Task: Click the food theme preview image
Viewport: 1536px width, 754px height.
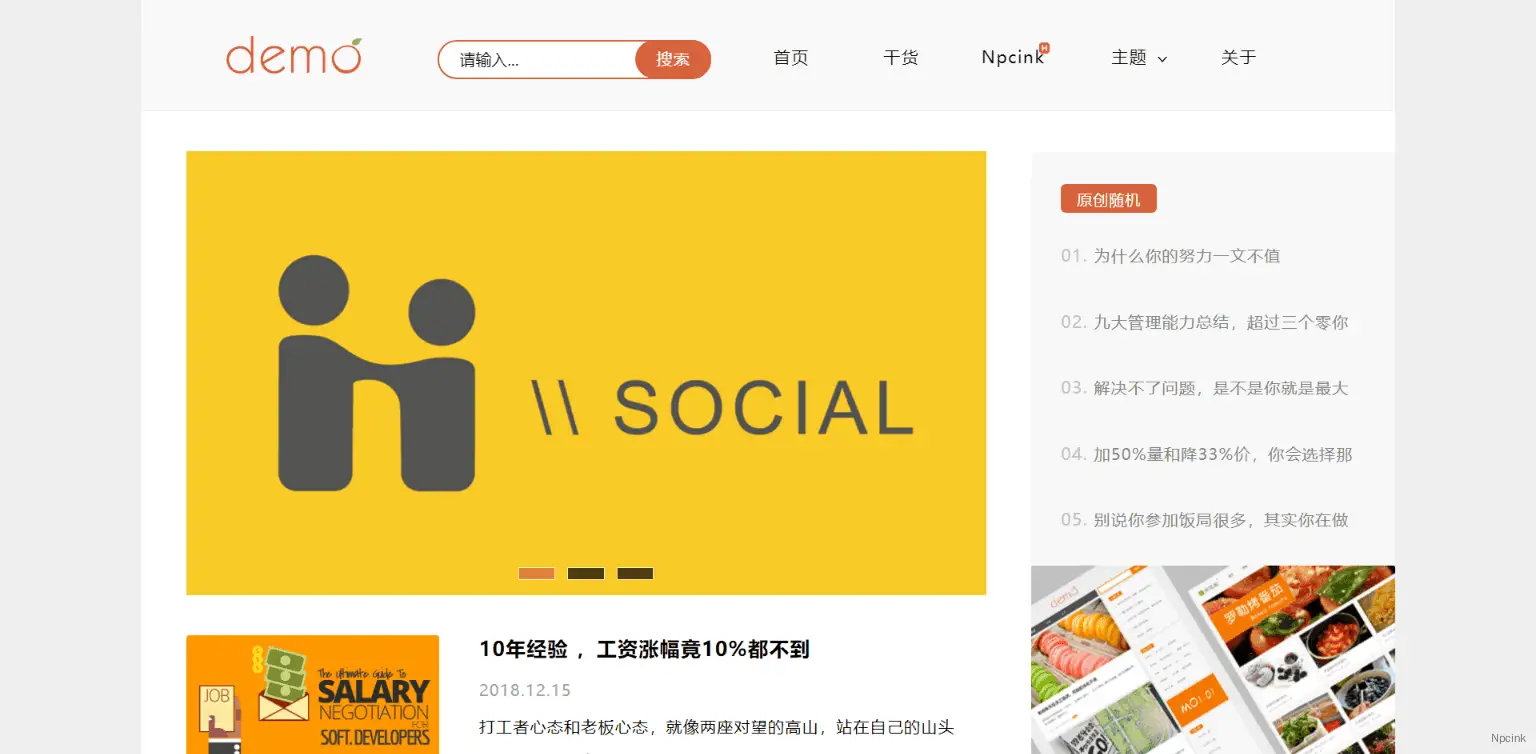Action: (x=1212, y=660)
